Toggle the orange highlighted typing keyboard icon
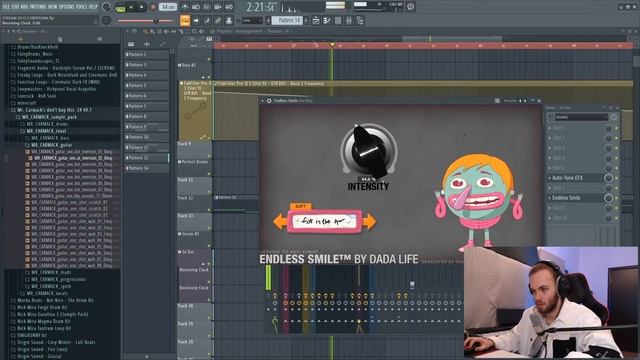Screen dimensions: 640x360 (184, 20)
